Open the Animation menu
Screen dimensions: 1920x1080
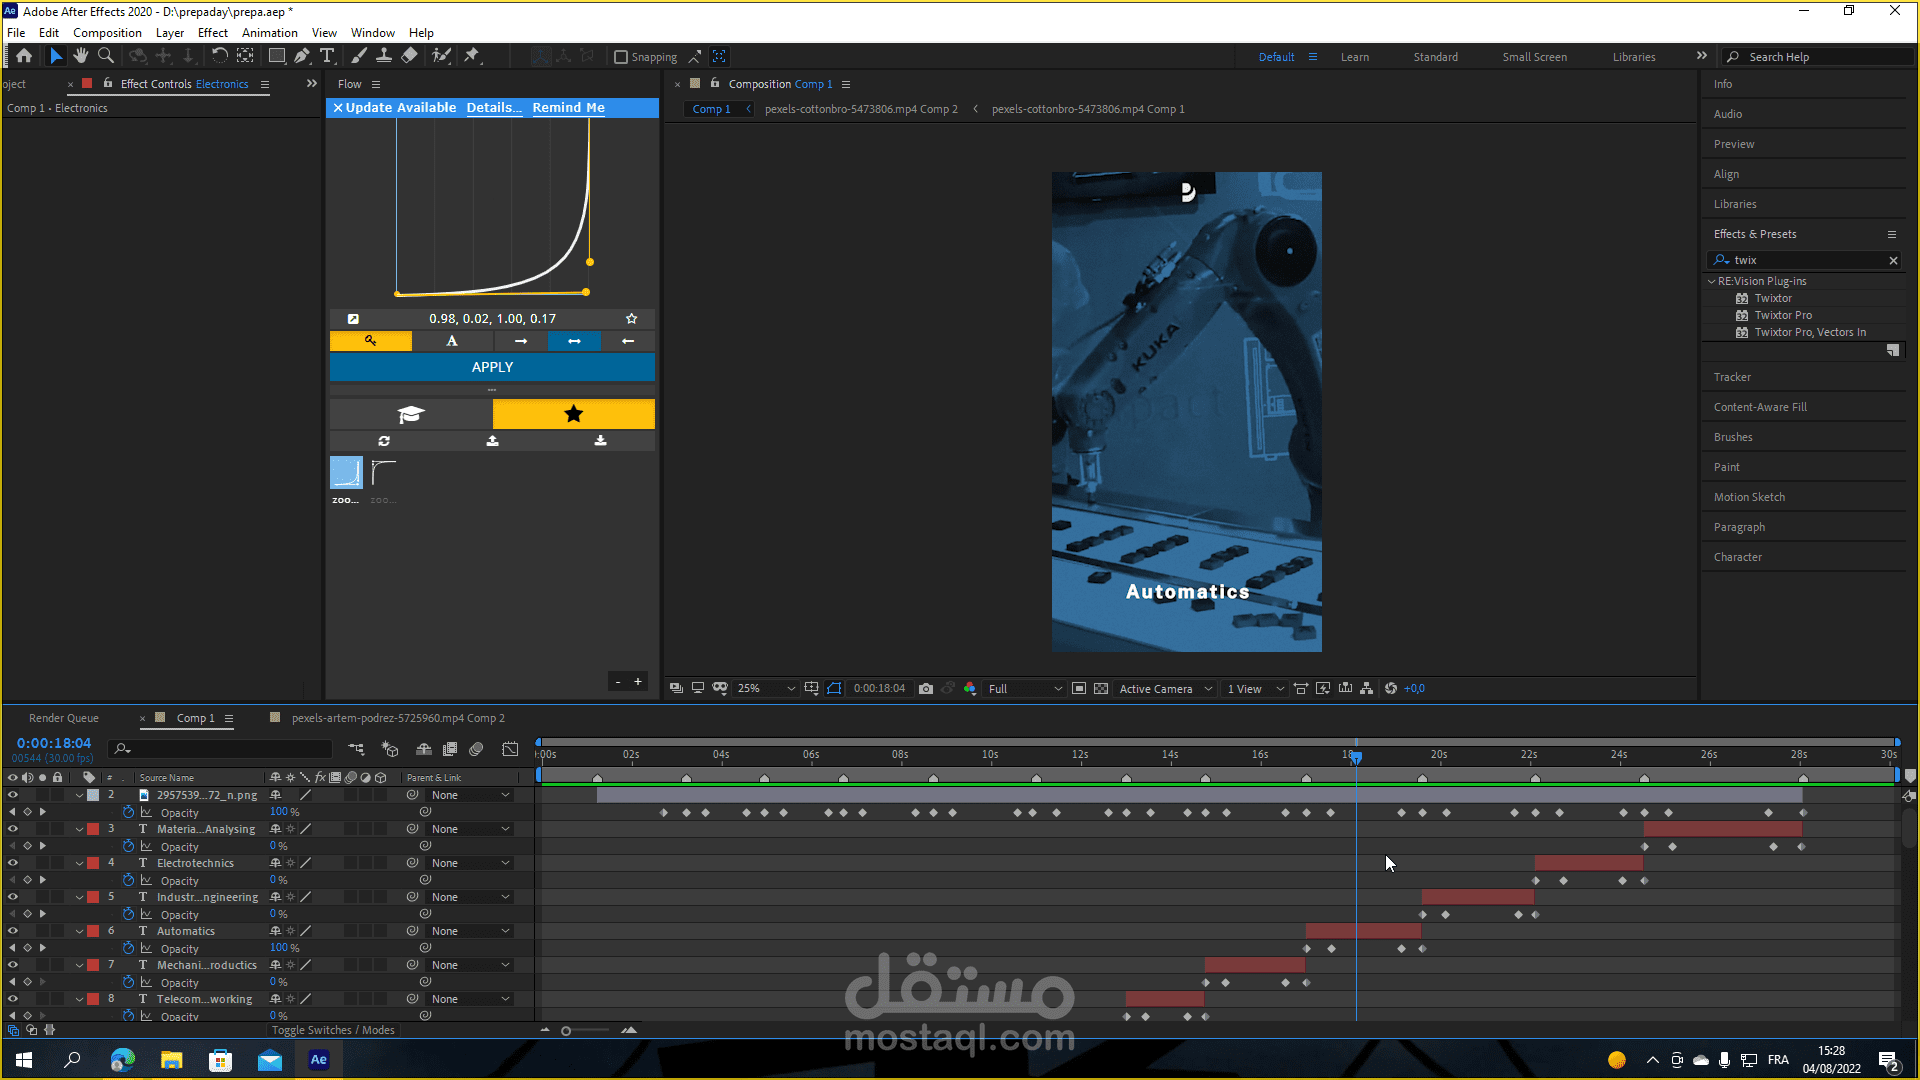tap(269, 33)
